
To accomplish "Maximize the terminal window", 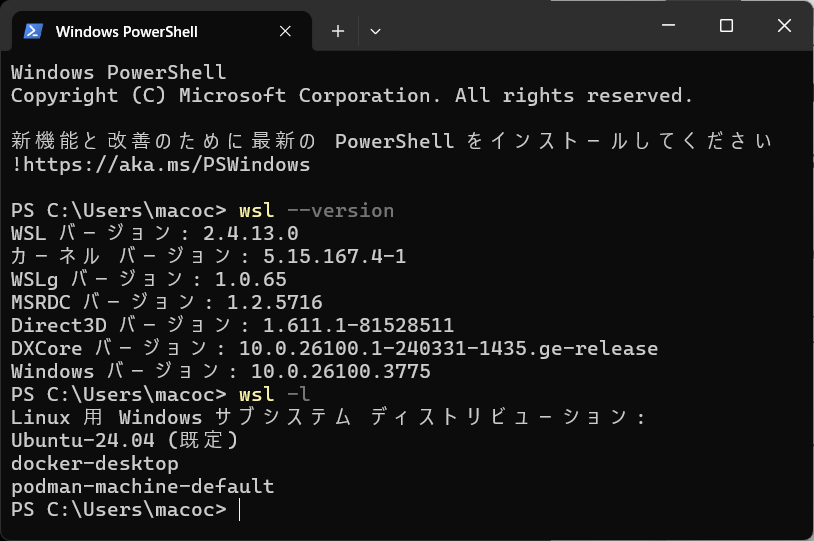I will click(727, 26).
